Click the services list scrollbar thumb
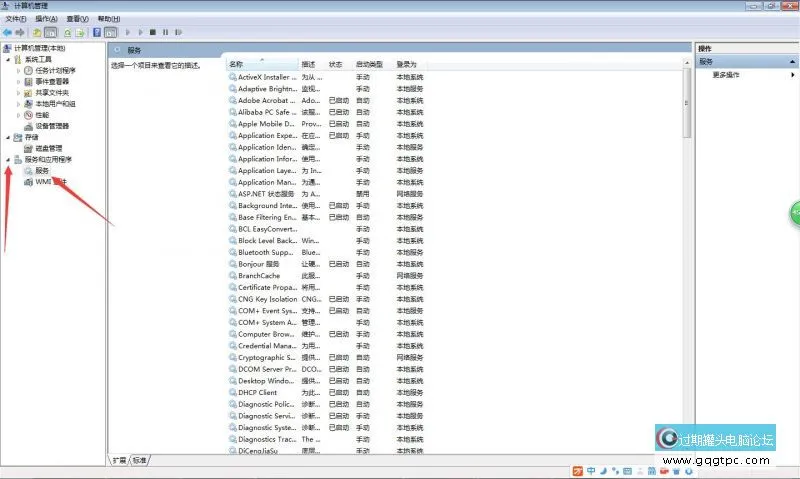 pyautogui.click(x=687, y=104)
